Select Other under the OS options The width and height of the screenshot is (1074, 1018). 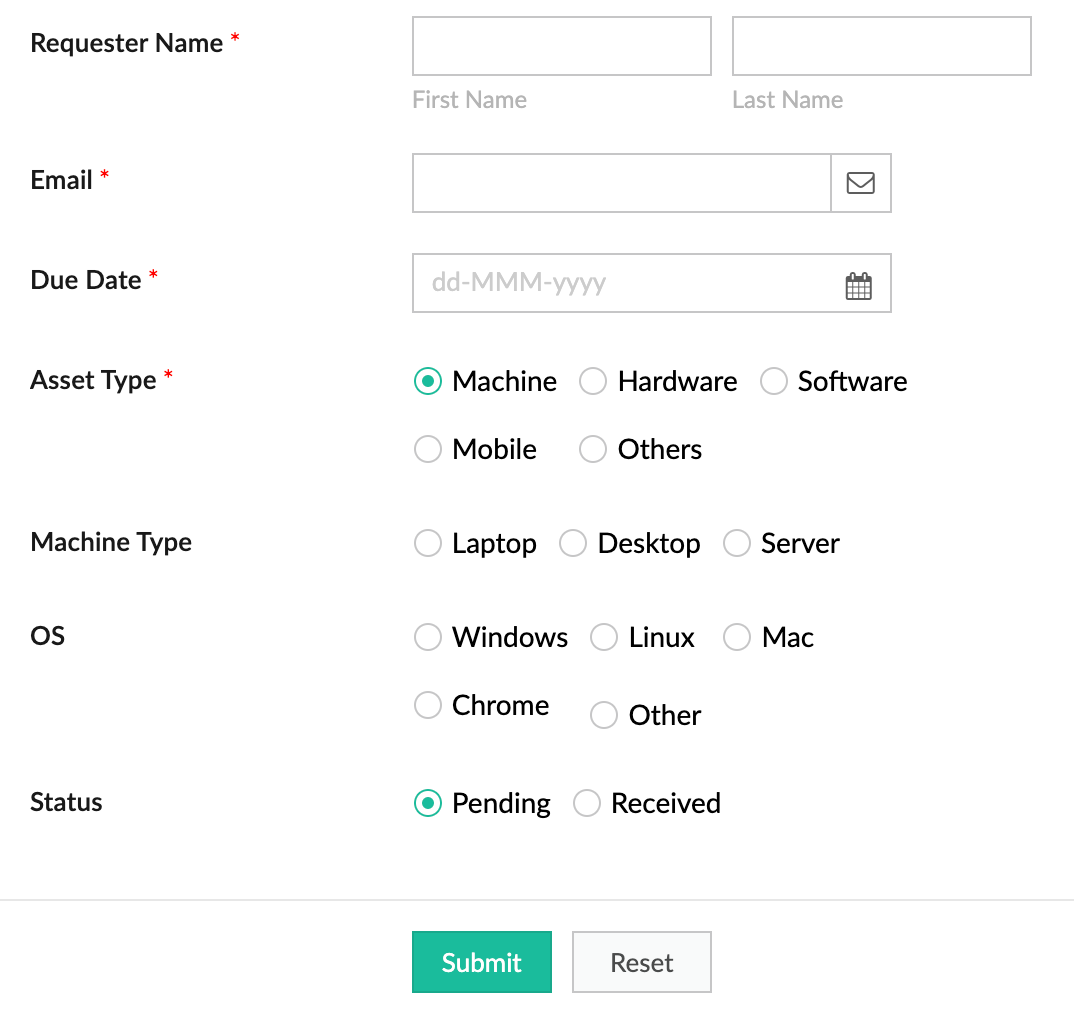tap(604, 715)
